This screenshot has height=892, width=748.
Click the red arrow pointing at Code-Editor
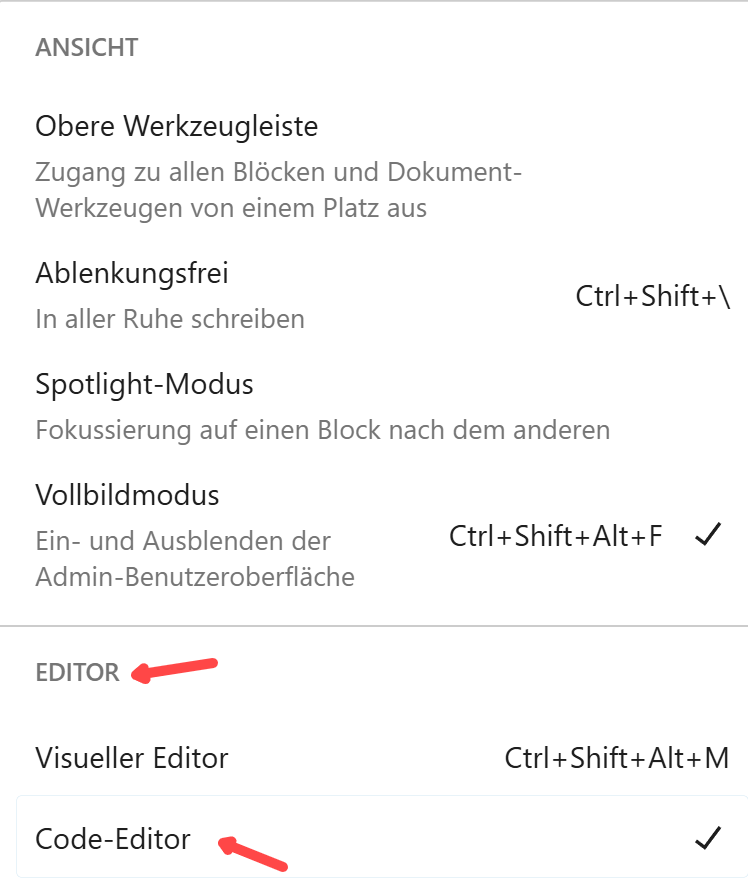pos(254,855)
